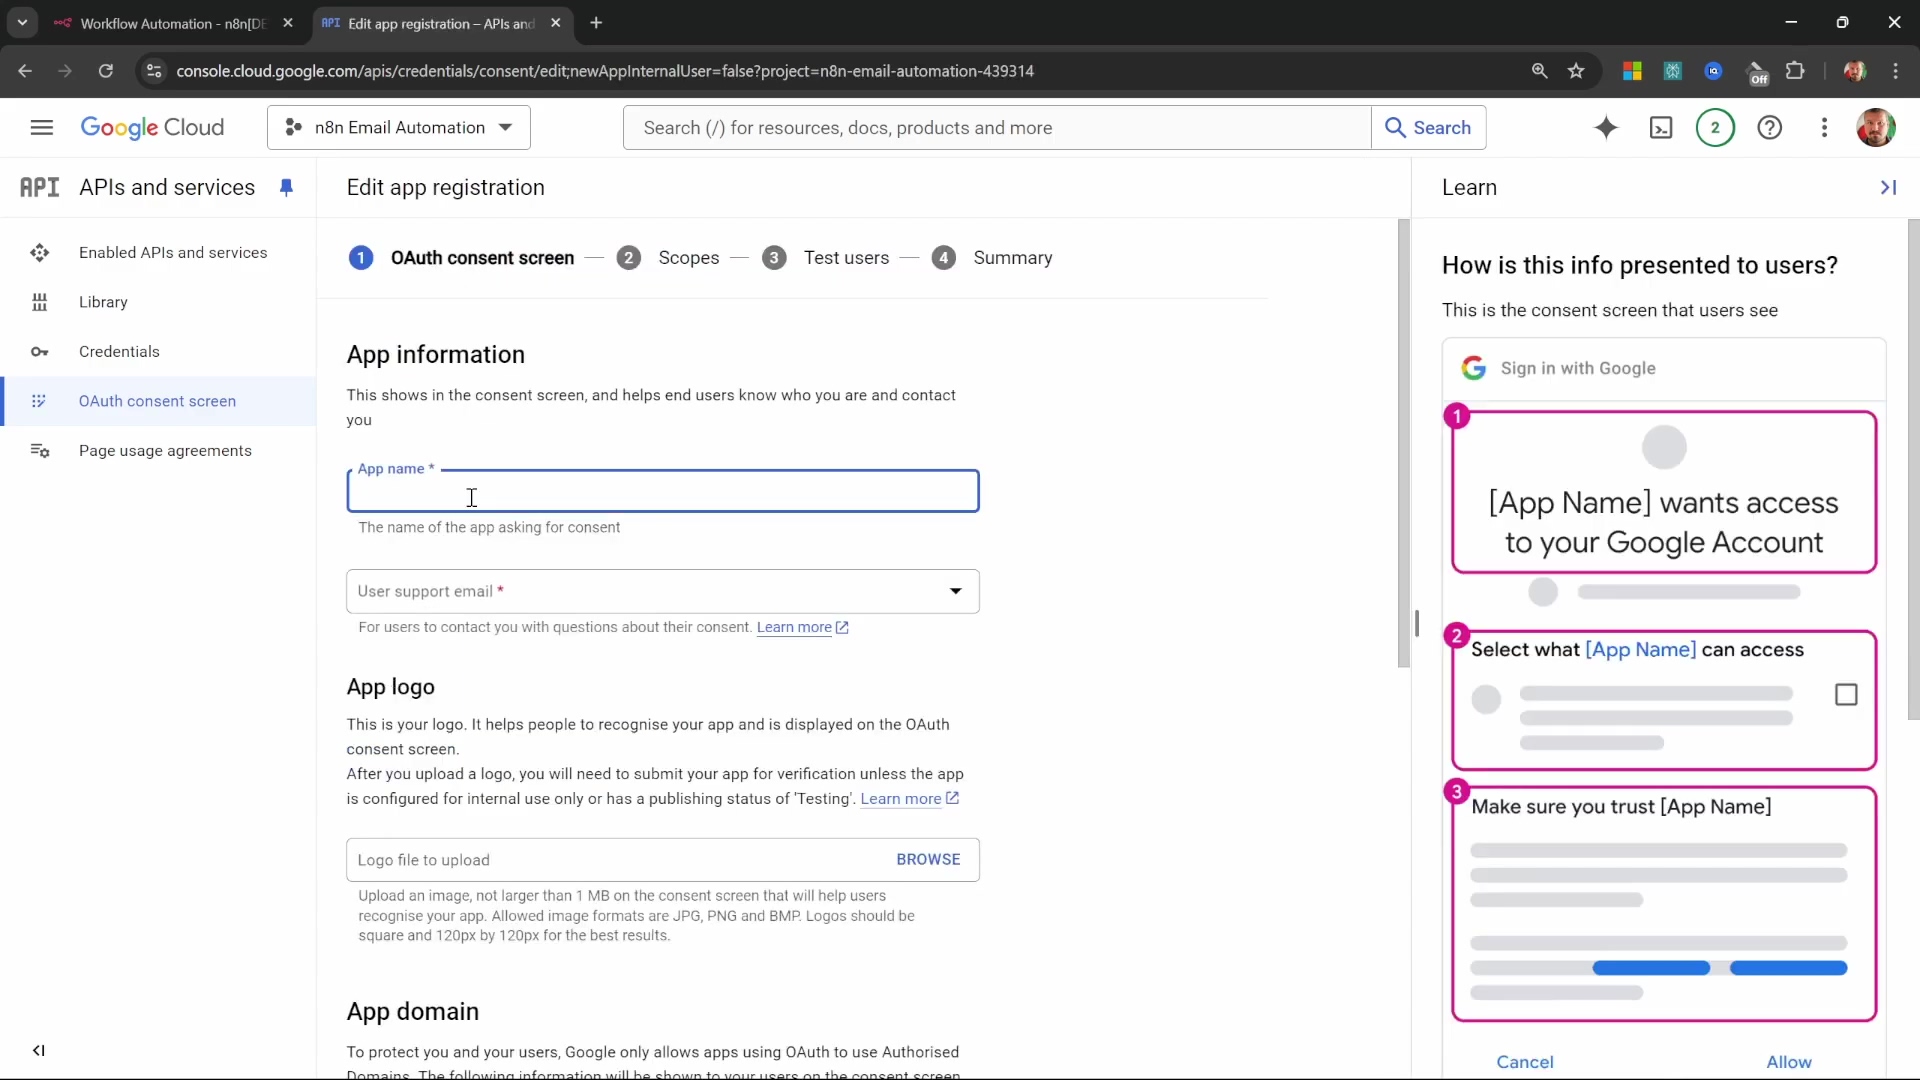This screenshot has height=1080, width=1920.
Task: Open settings three-dot utilities menu
Action: click(x=1824, y=128)
